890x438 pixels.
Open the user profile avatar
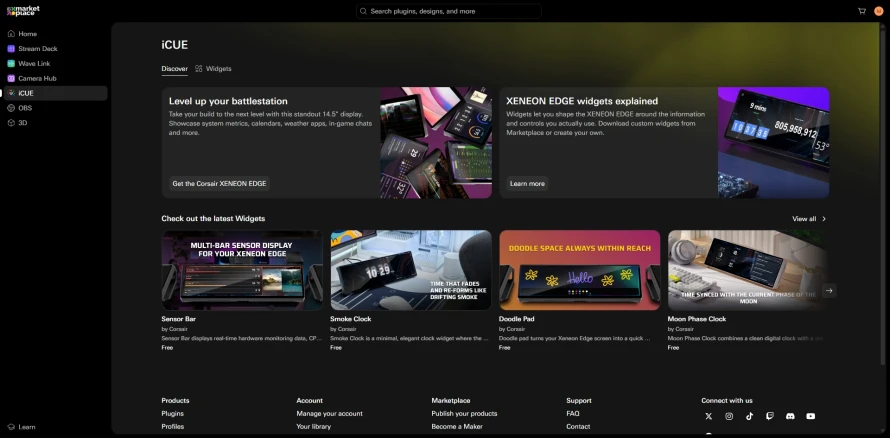(x=879, y=11)
